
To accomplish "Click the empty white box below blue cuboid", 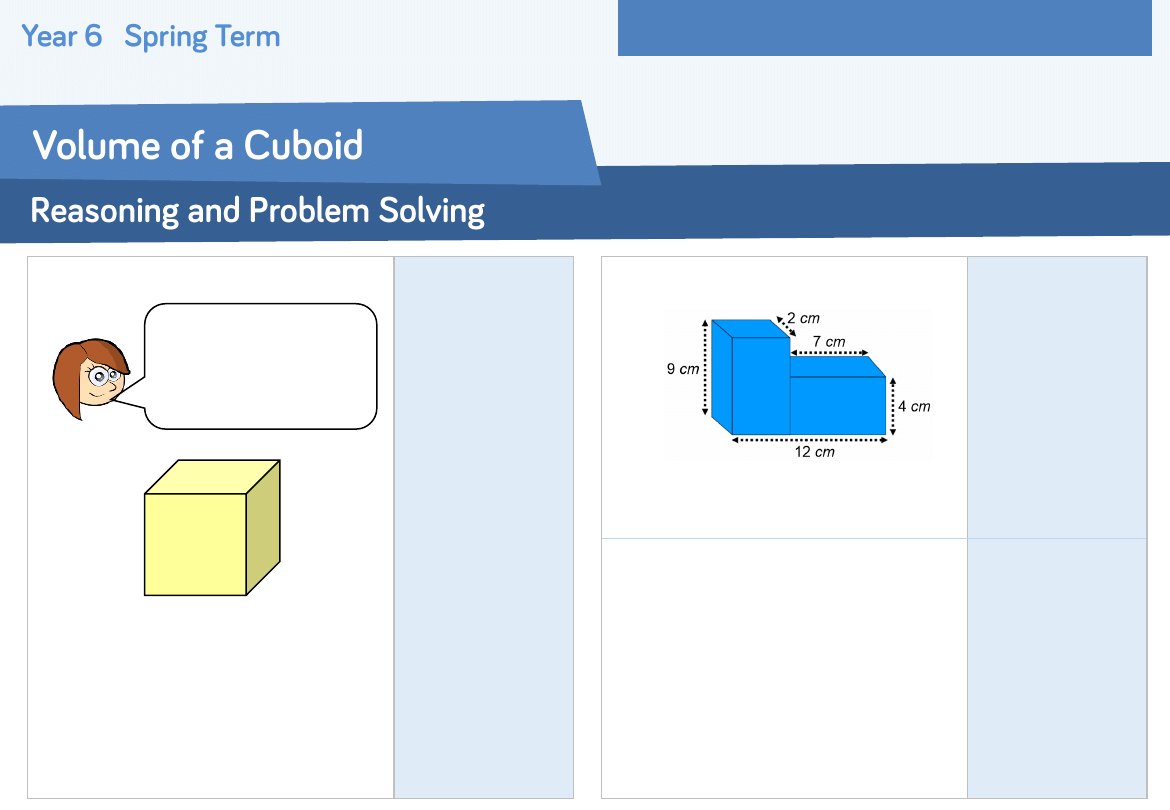I will click(784, 668).
